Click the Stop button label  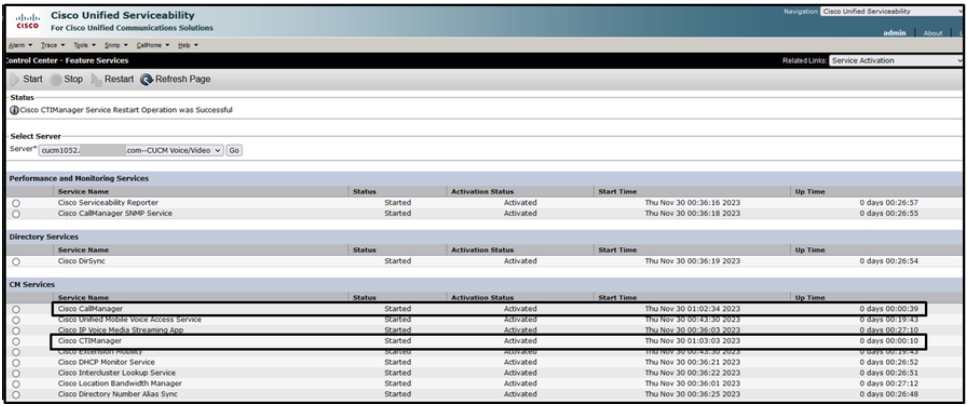[73, 79]
